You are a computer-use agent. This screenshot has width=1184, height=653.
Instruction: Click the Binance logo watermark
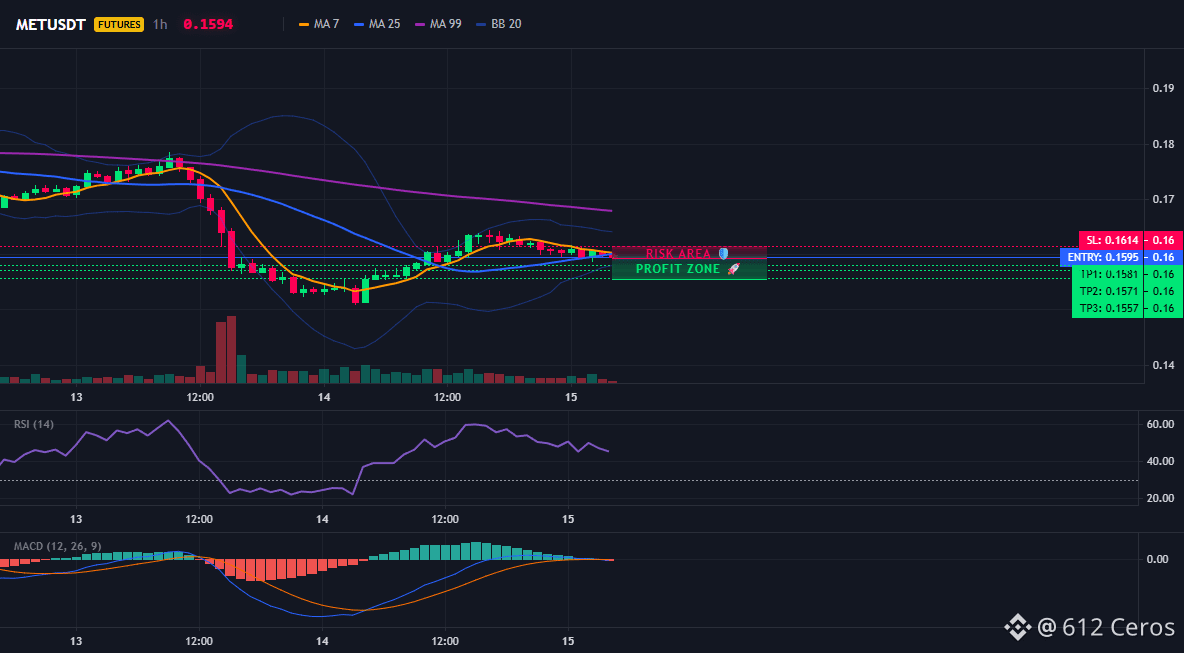[x=1017, y=627]
